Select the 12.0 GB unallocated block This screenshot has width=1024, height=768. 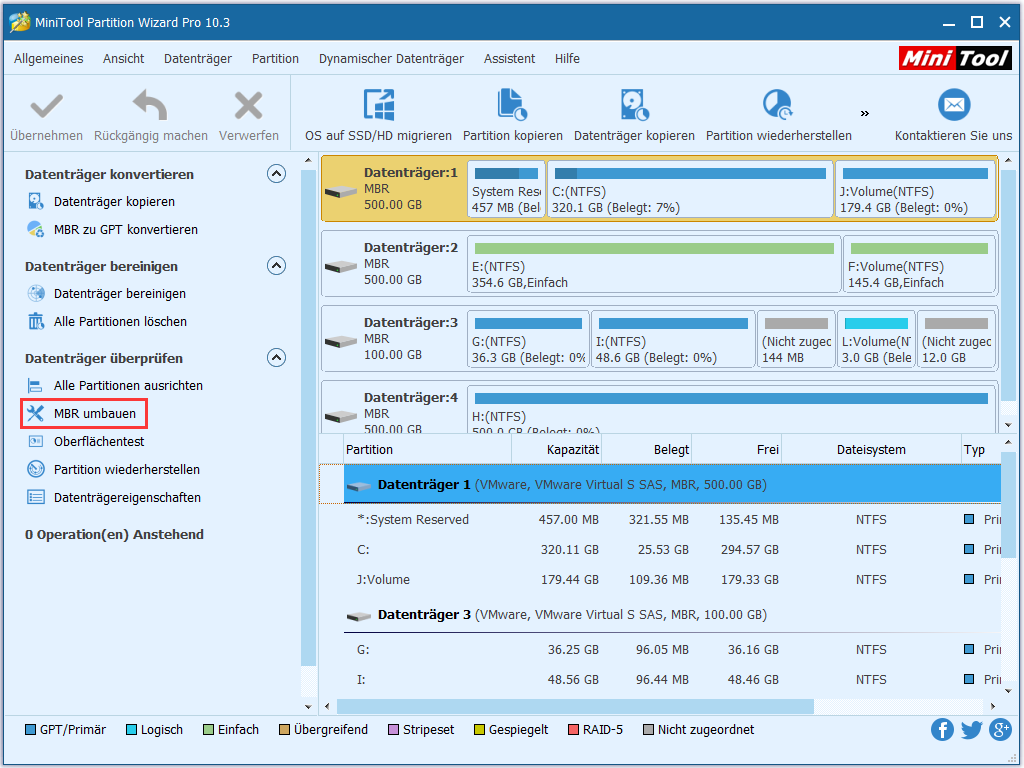[957, 340]
